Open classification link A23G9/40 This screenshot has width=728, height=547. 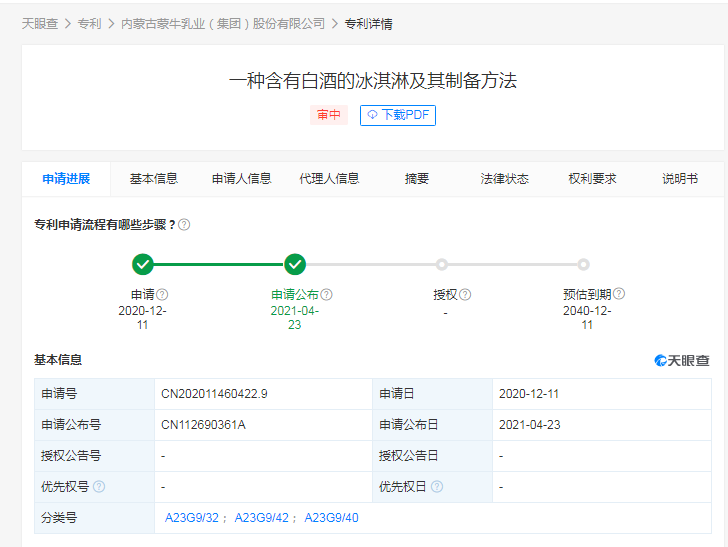(331, 518)
